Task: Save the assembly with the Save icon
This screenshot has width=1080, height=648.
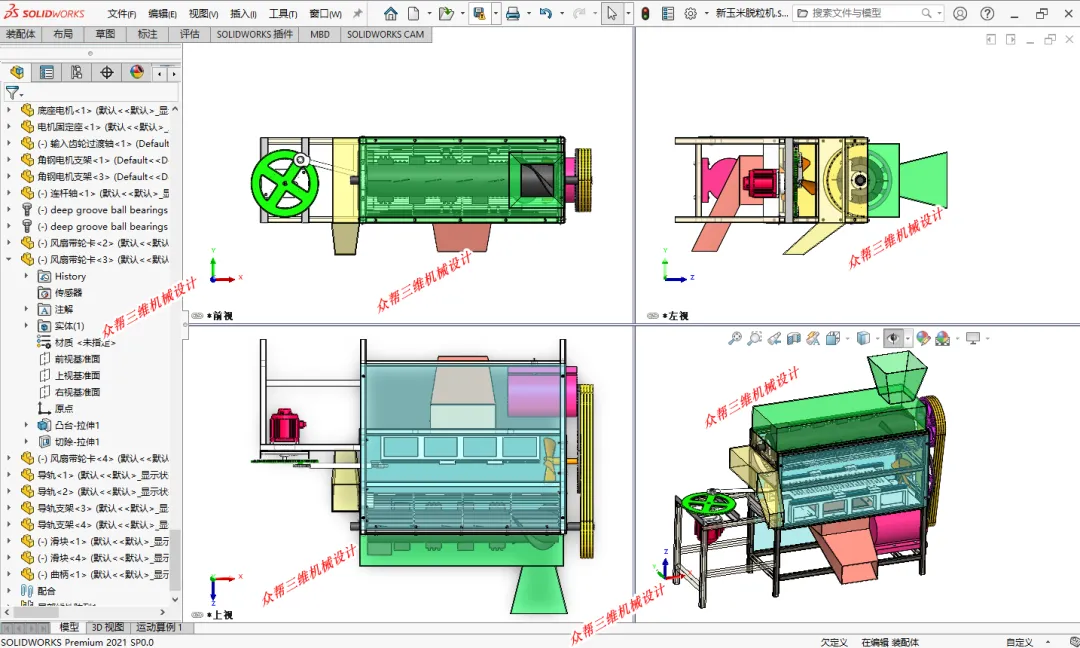Action: (479, 13)
